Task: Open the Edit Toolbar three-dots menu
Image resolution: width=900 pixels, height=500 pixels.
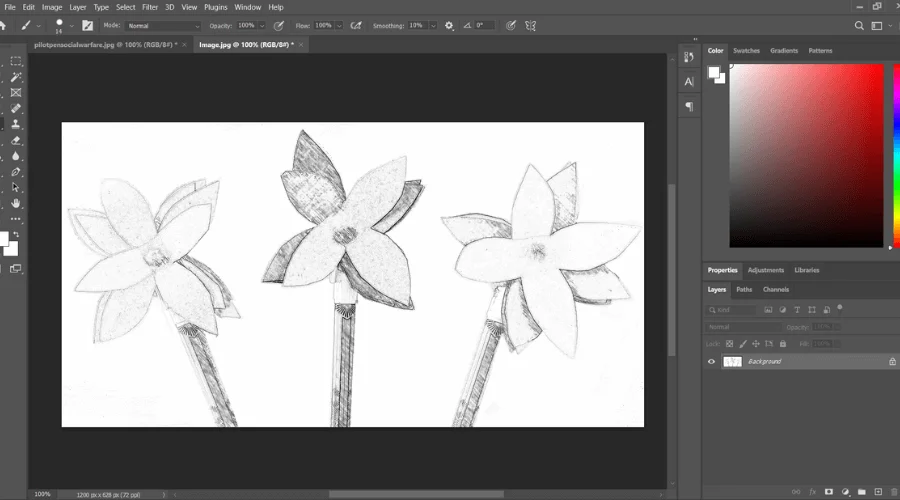Action: point(16,219)
